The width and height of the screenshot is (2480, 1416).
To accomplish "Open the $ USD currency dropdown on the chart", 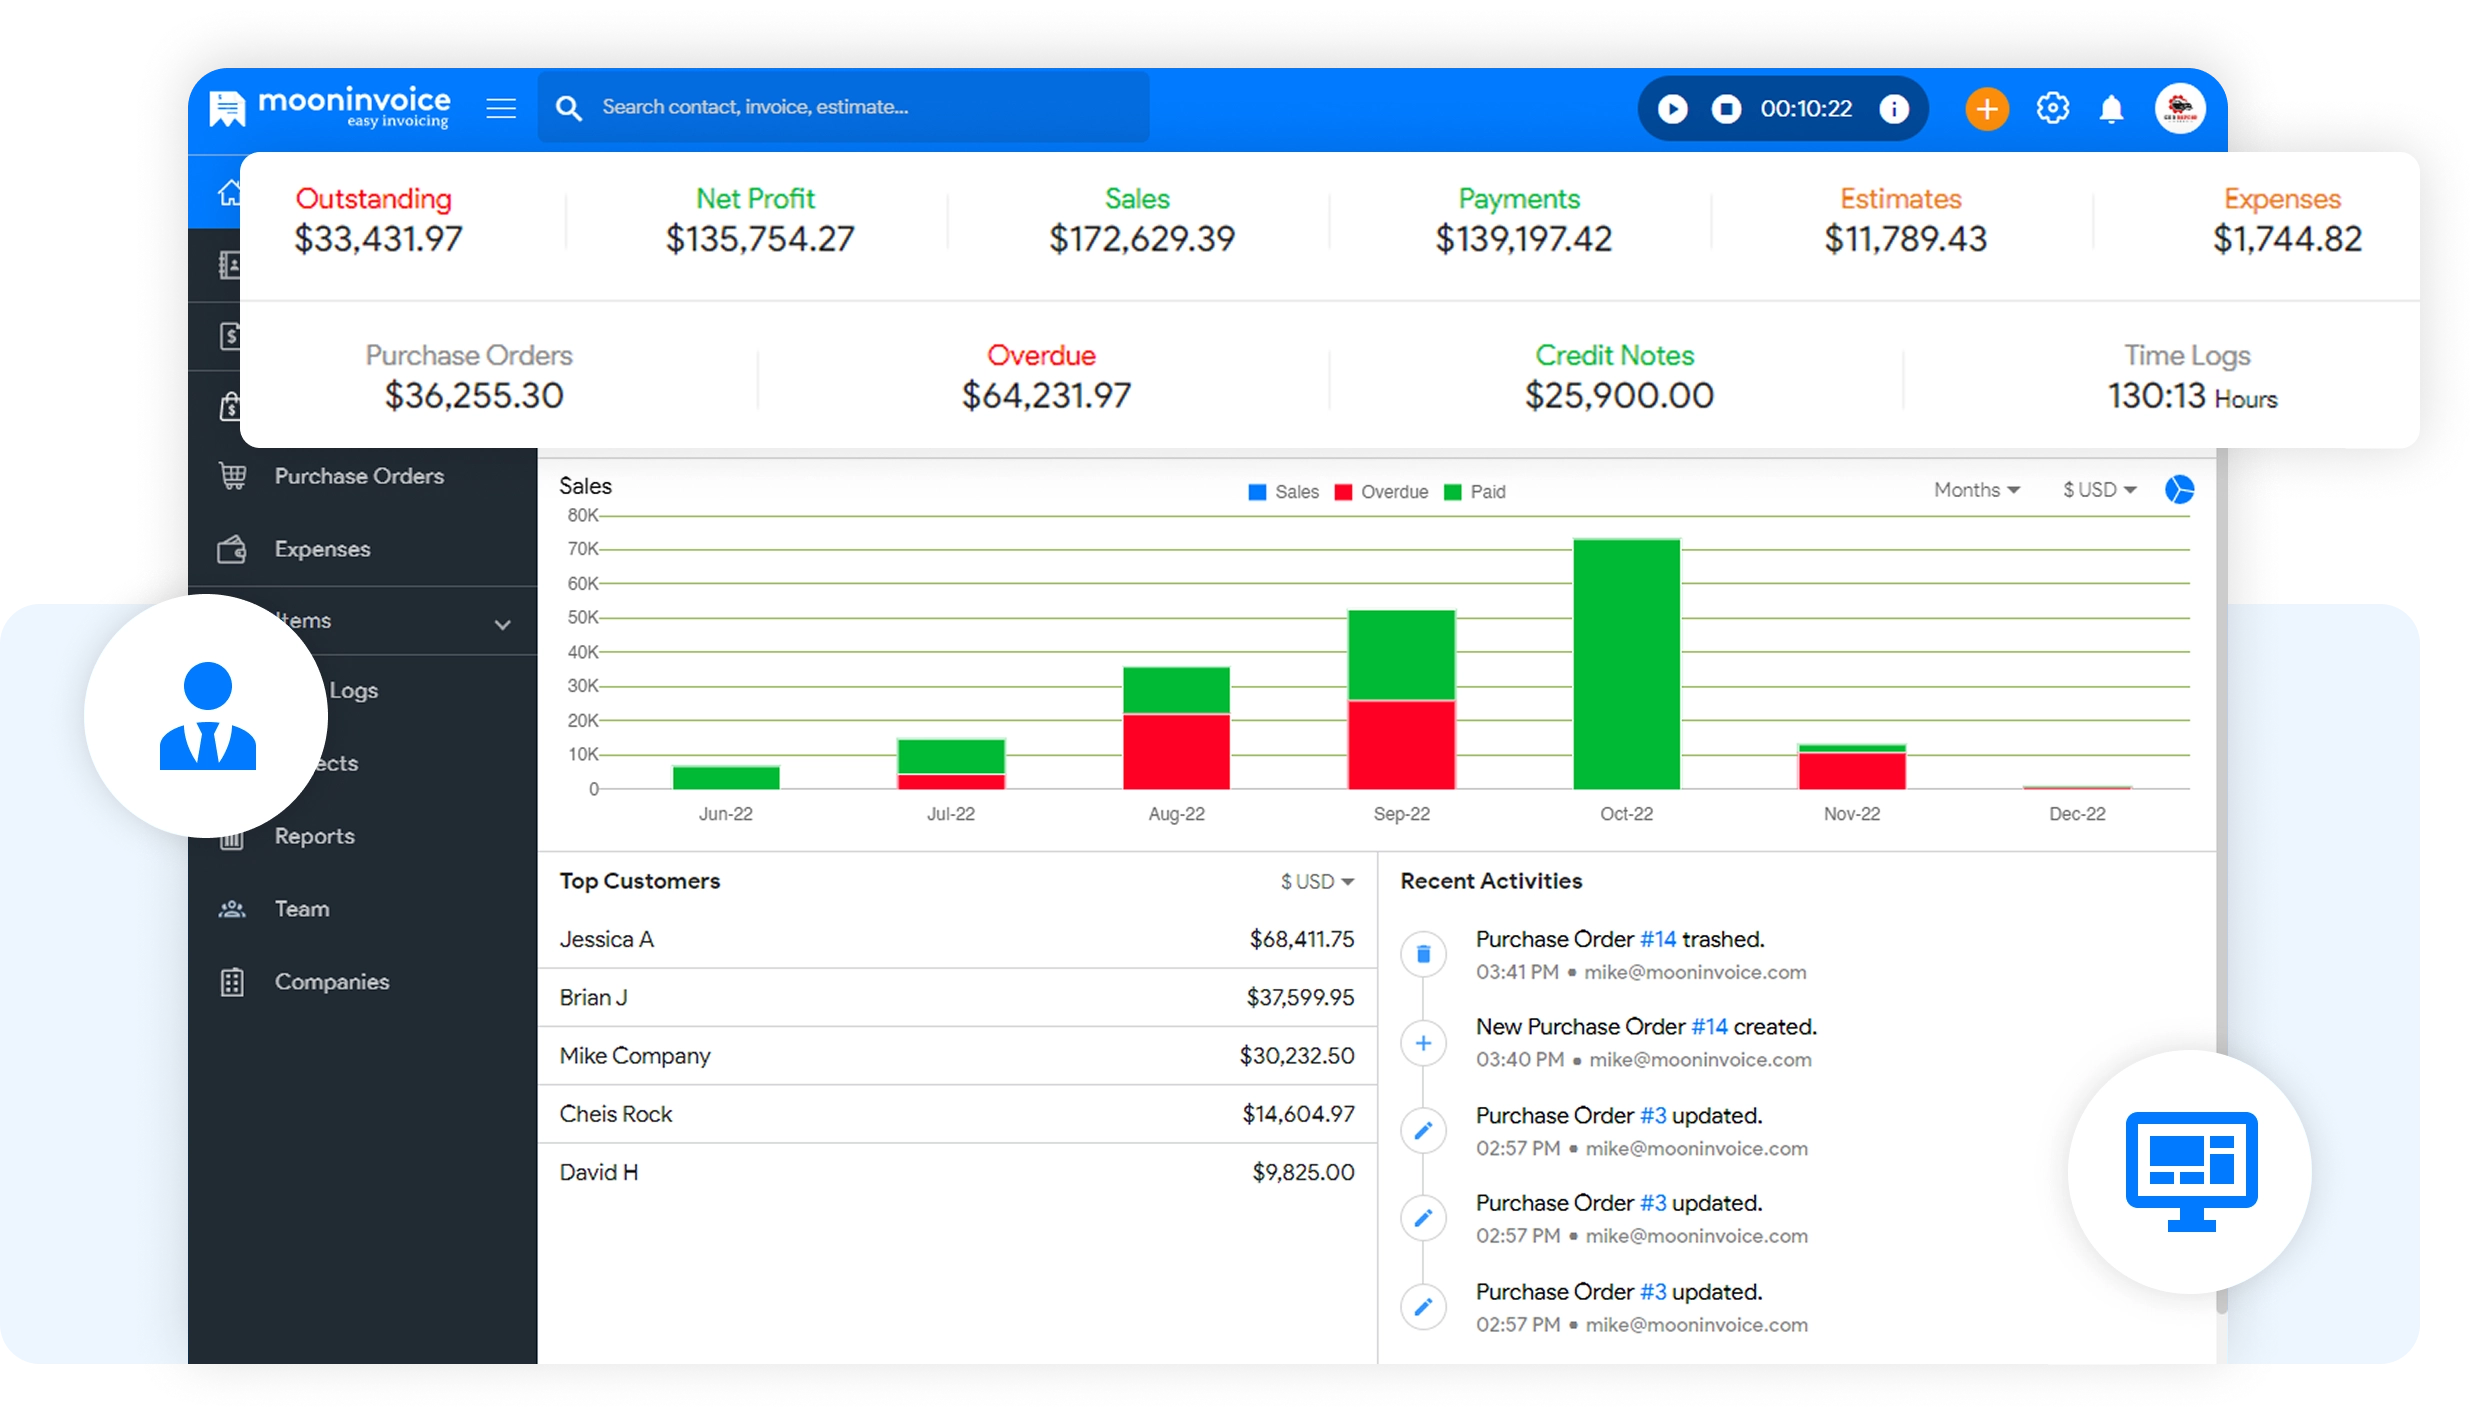I will 2097,490.
